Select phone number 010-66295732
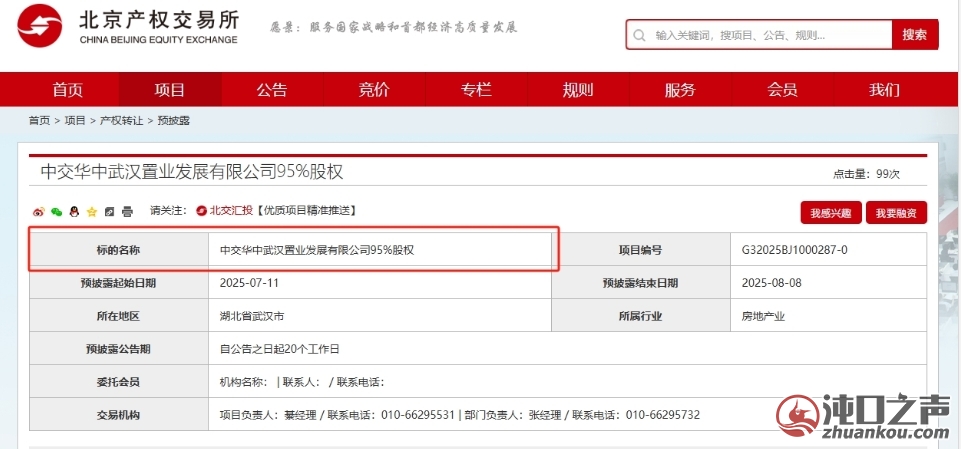961x449 pixels. (x=663, y=415)
